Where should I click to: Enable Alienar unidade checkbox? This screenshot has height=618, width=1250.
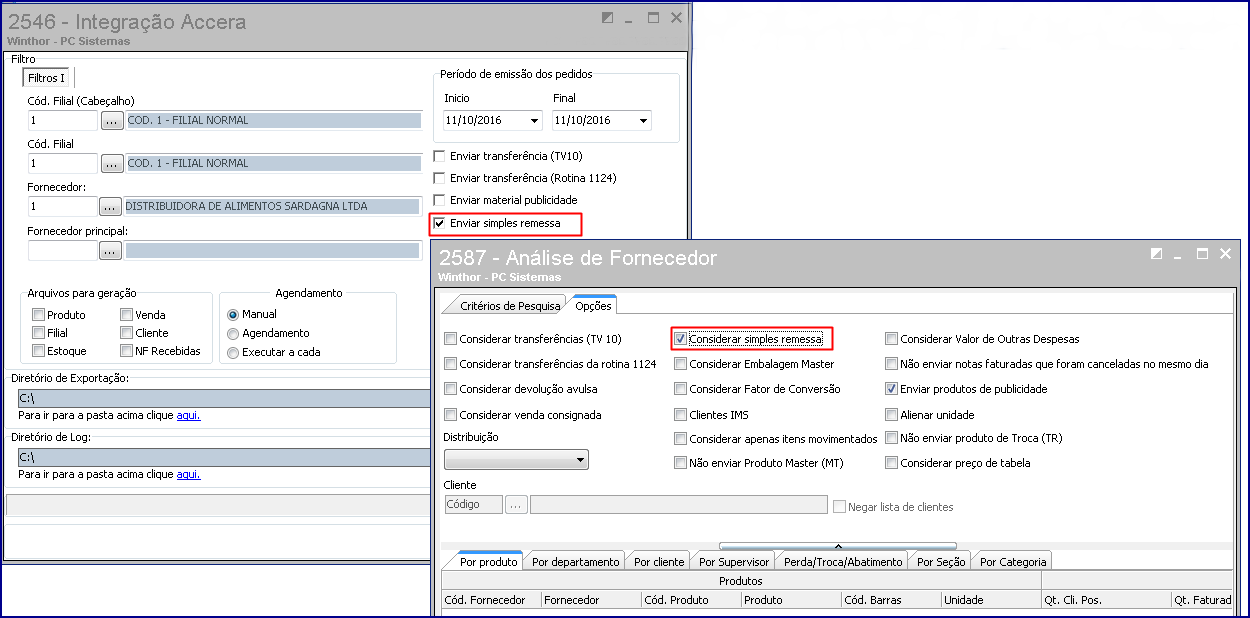[891, 414]
